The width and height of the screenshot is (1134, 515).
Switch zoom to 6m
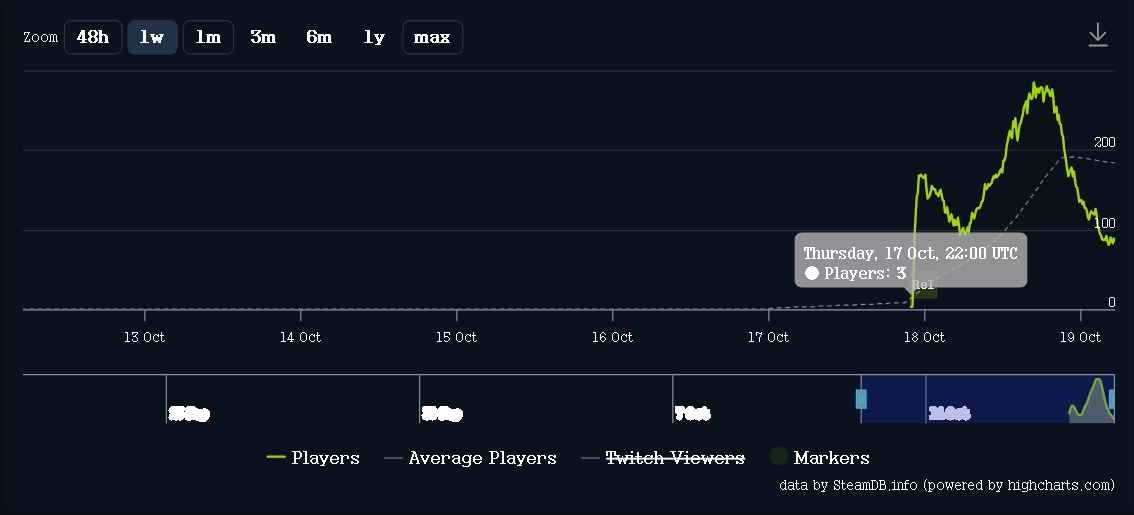(x=319, y=38)
